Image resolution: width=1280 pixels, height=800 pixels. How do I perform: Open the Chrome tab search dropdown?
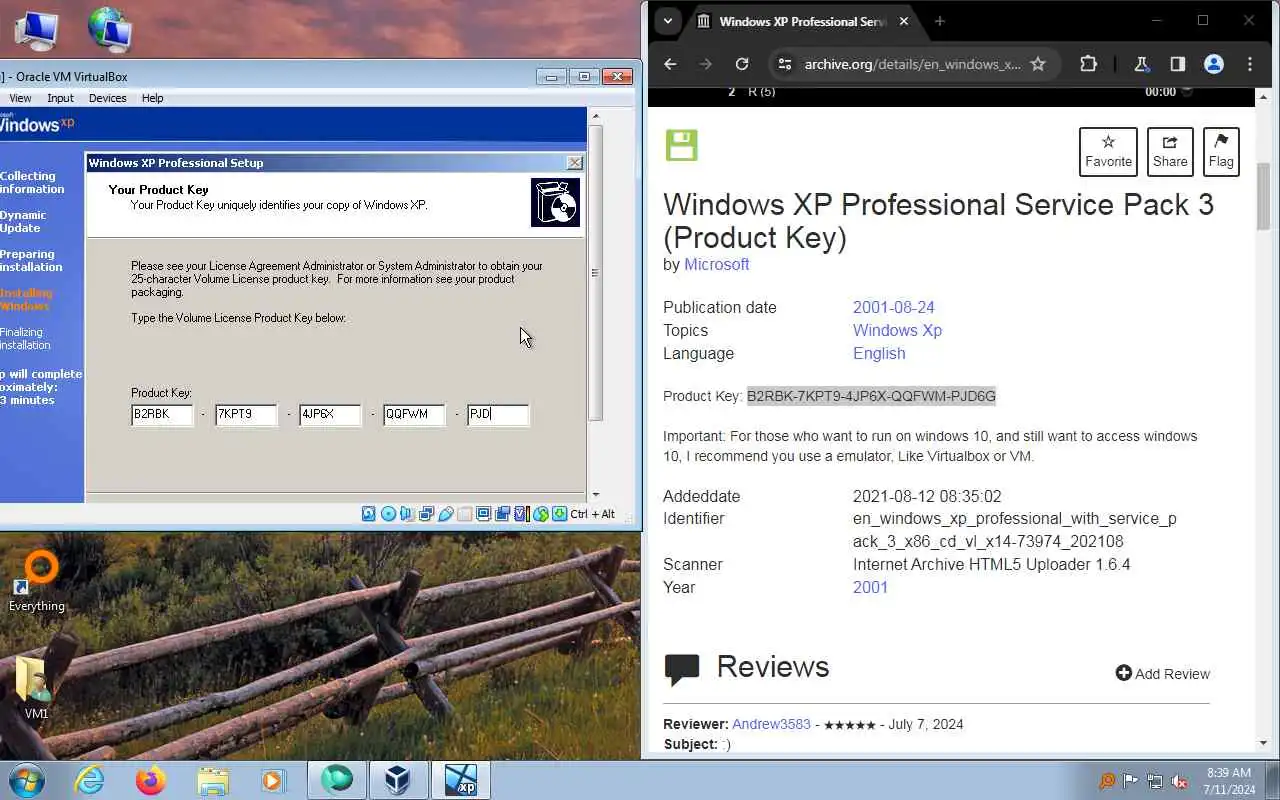pos(667,21)
